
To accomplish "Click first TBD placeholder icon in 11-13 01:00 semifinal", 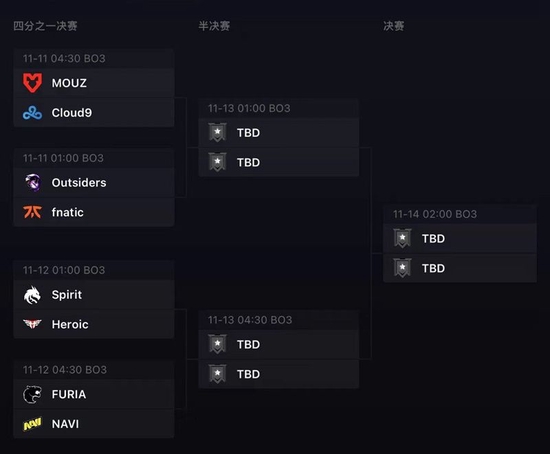I will (x=217, y=133).
